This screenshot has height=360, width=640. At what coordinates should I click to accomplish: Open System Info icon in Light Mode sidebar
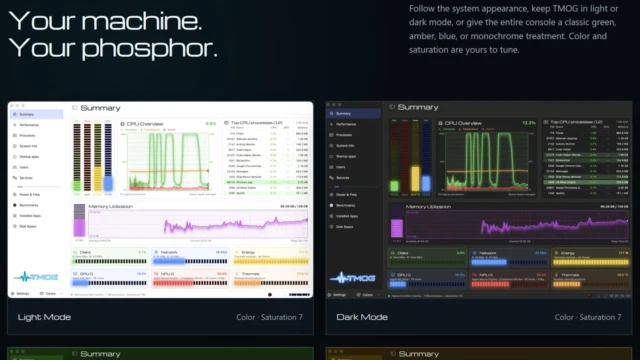(x=15, y=146)
